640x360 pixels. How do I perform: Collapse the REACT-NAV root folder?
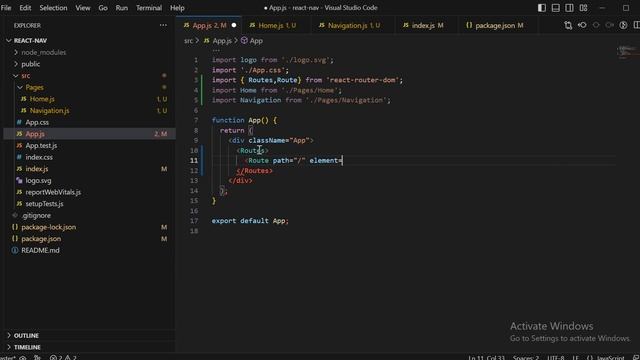[88, 40]
